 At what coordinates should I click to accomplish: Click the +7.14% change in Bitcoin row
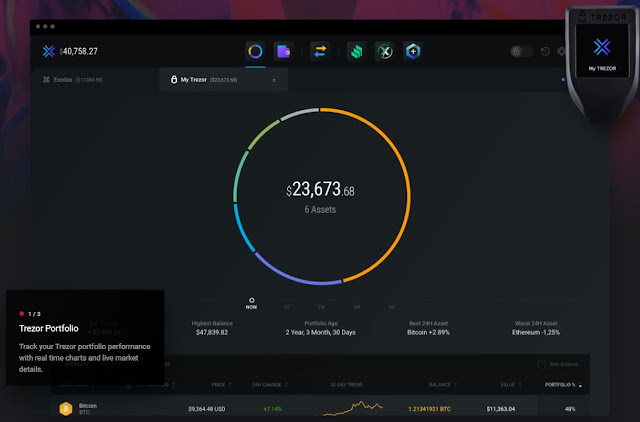tap(273, 409)
